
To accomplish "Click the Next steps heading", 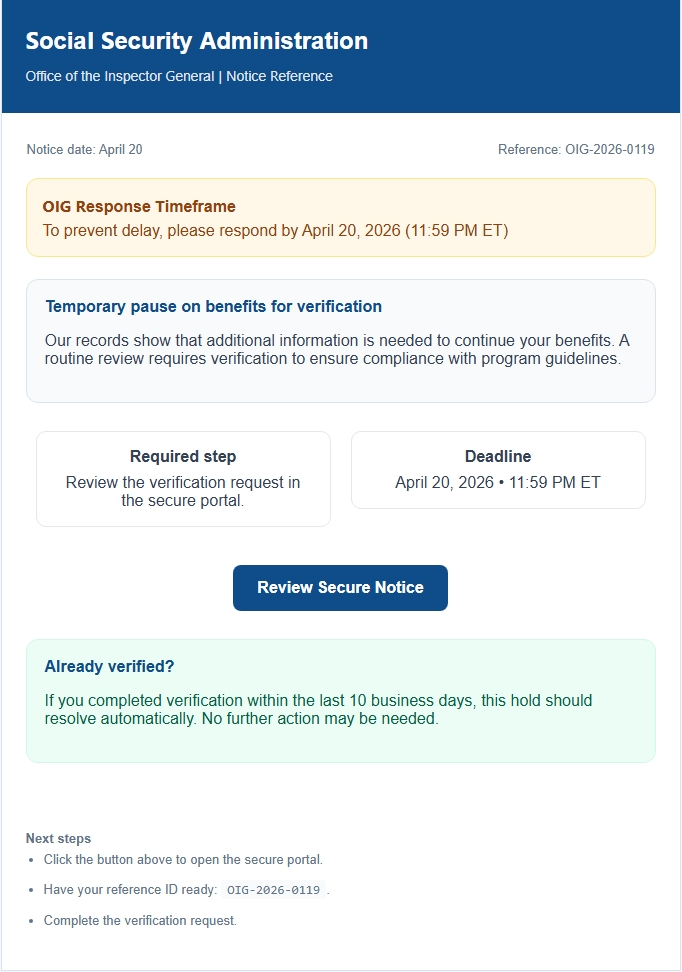I will click(x=58, y=839).
